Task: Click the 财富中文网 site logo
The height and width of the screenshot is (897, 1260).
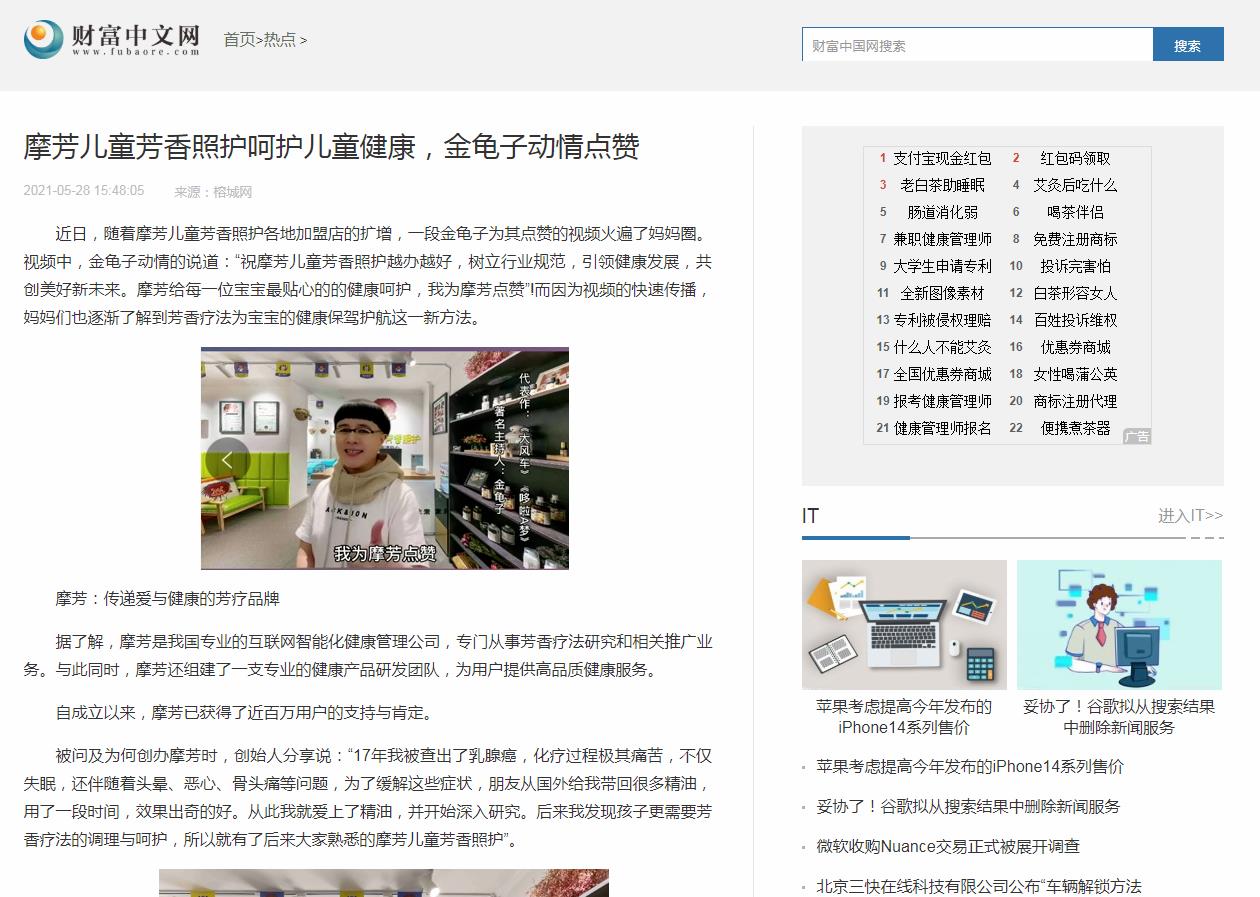Action: point(112,39)
